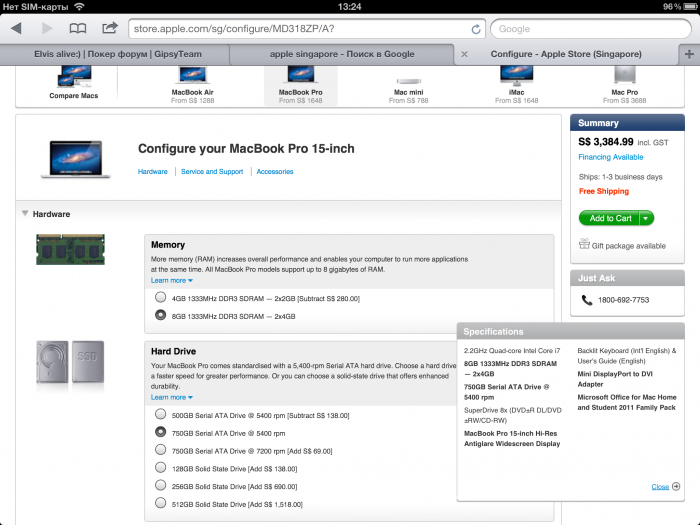Choose MacBook Pro in product strip
The image size is (700, 525).
tap(300, 85)
